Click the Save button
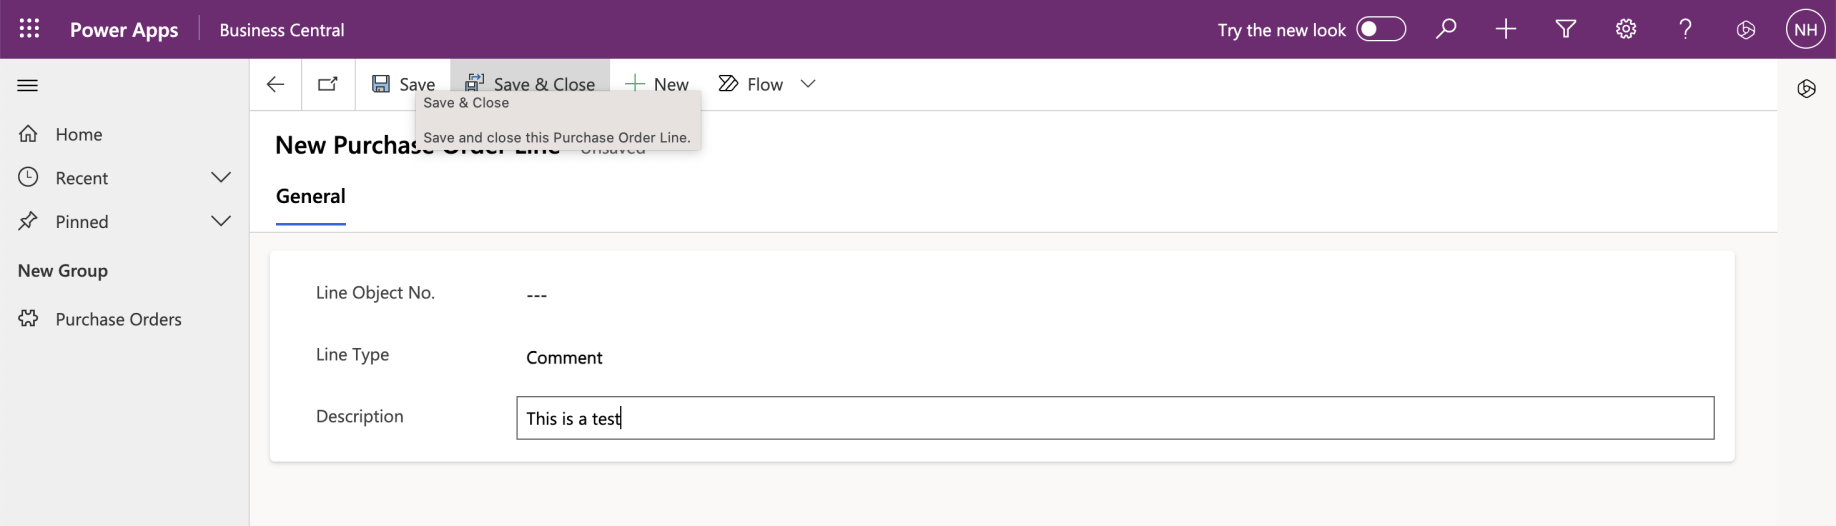 tap(404, 84)
